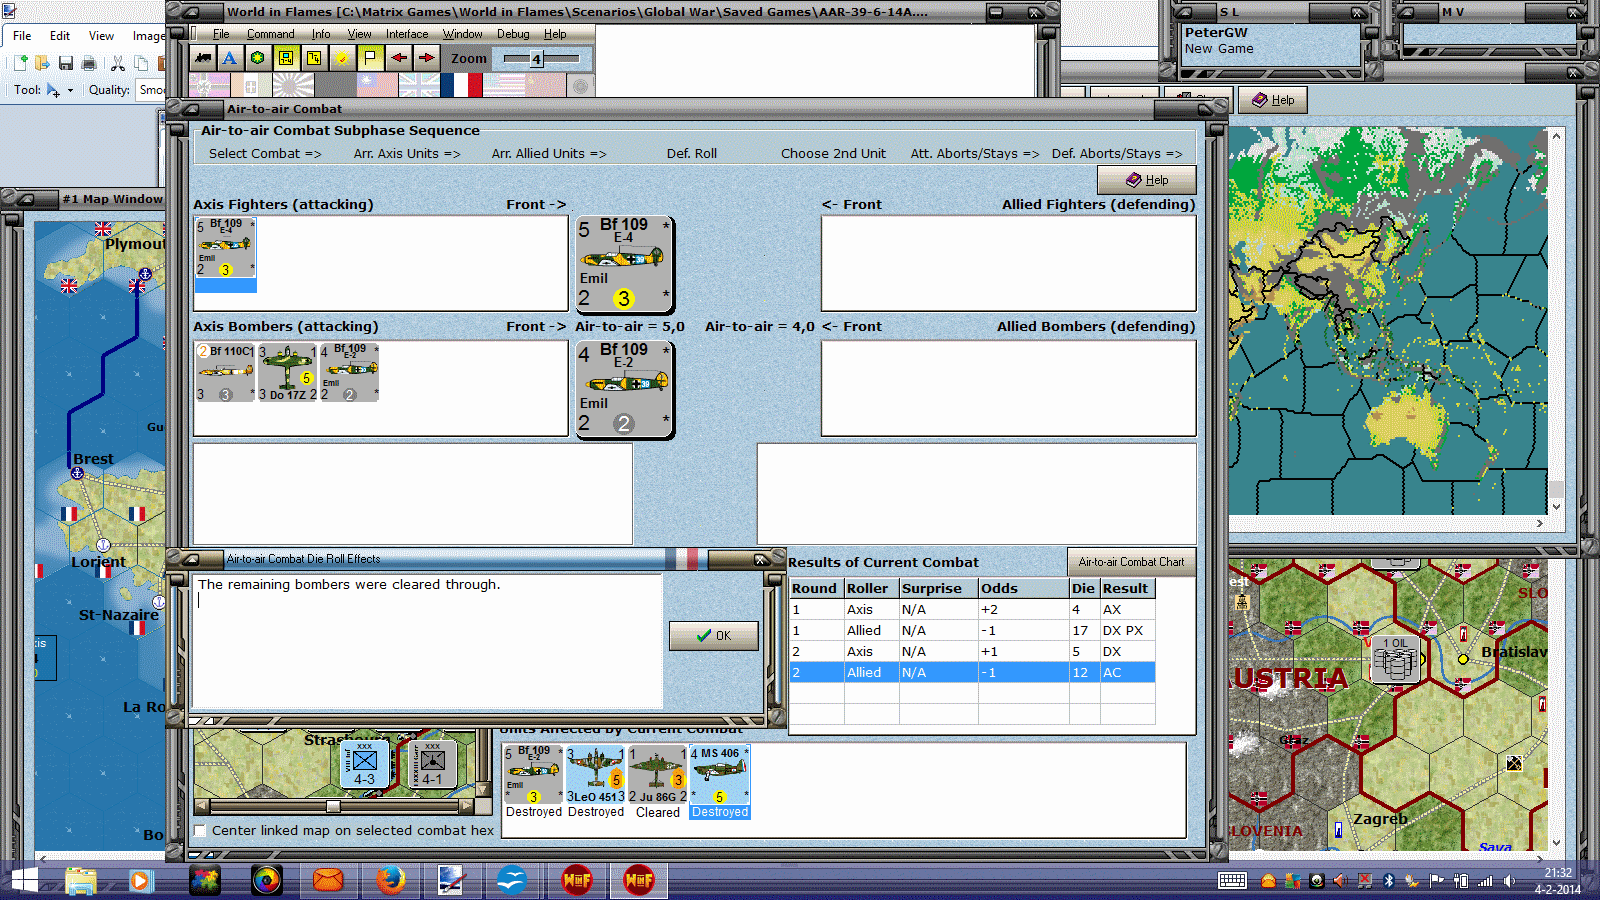
Task: Select round 1 Allied row with result DX PX
Action: pos(972,630)
